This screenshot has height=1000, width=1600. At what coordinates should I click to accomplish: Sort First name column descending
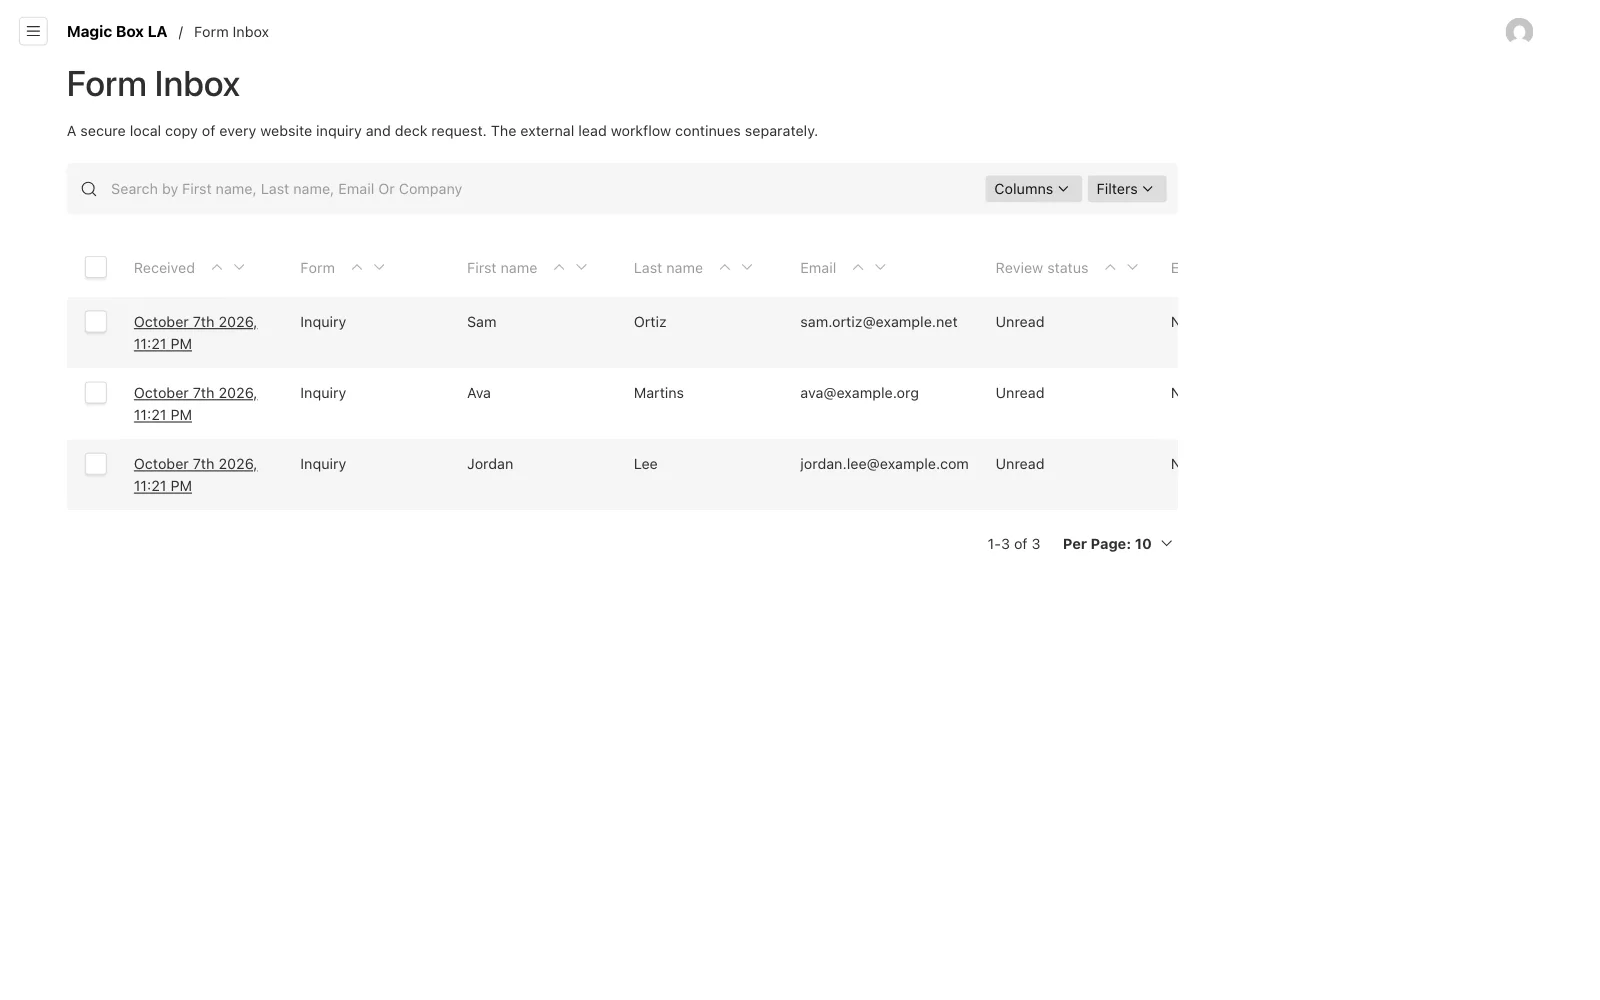tap(581, 267)
